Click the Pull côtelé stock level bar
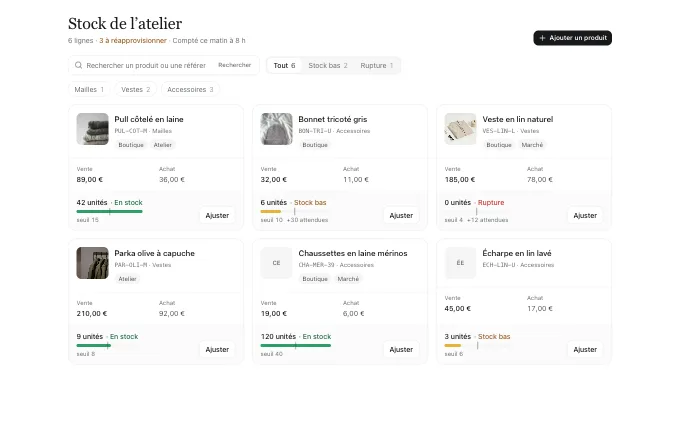Viewport: 680px width, 425px height. pyautogui.click(x=109, y=211)
